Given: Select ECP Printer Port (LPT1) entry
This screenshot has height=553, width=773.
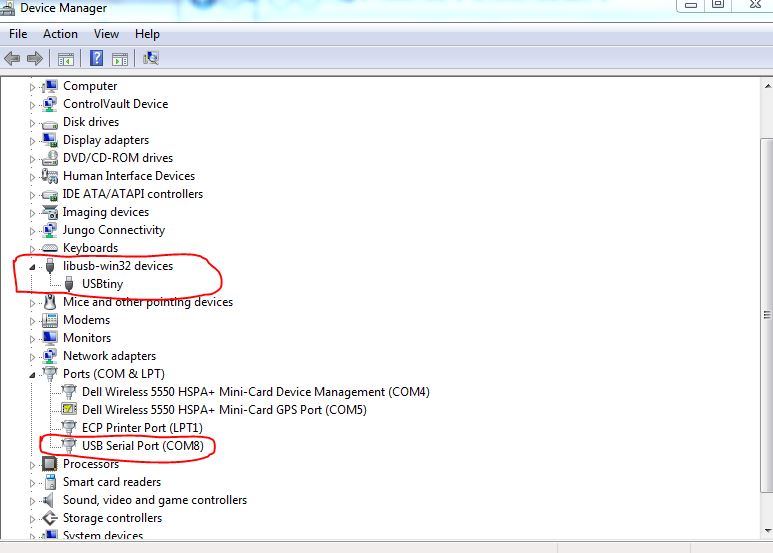Looking at the screenshot, I should point(142,428).
